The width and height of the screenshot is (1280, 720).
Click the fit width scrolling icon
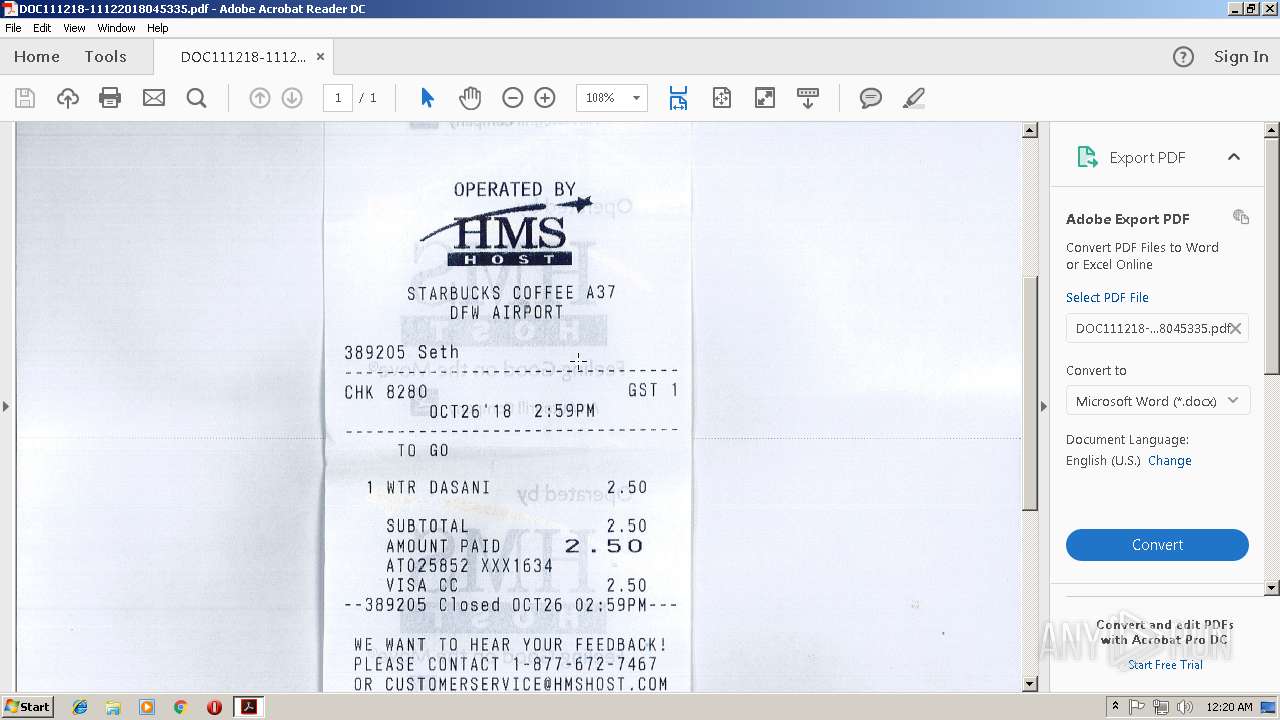(x=678, y=98)
